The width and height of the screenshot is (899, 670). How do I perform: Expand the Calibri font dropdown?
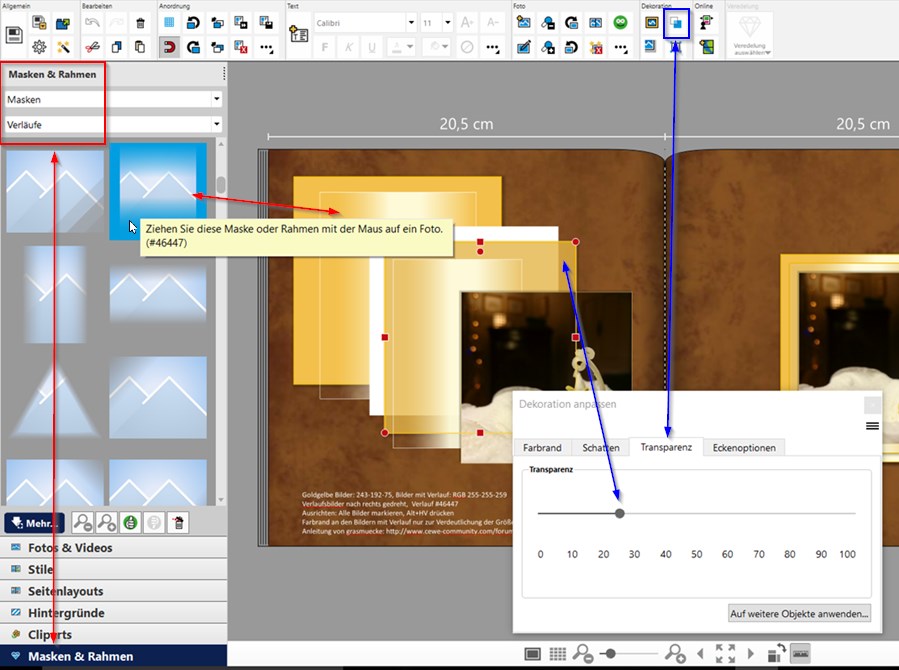point(410,22)
